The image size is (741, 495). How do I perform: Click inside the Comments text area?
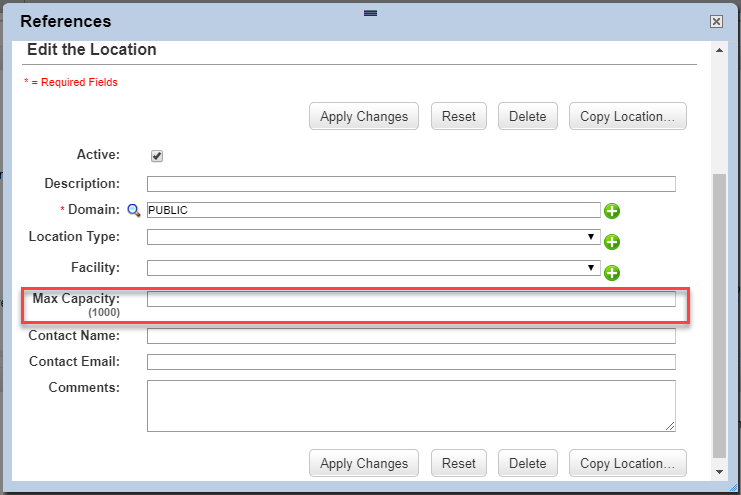[x=411, y=406]
